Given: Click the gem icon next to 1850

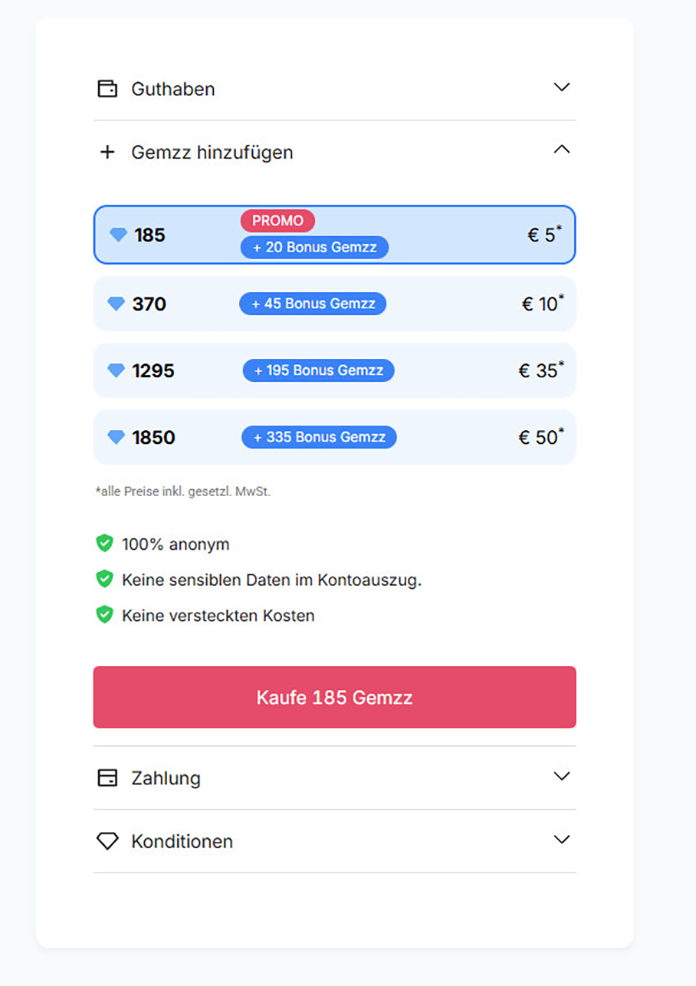Looking at the screenshot, I should pyautogui.click(x=116, y=438).
